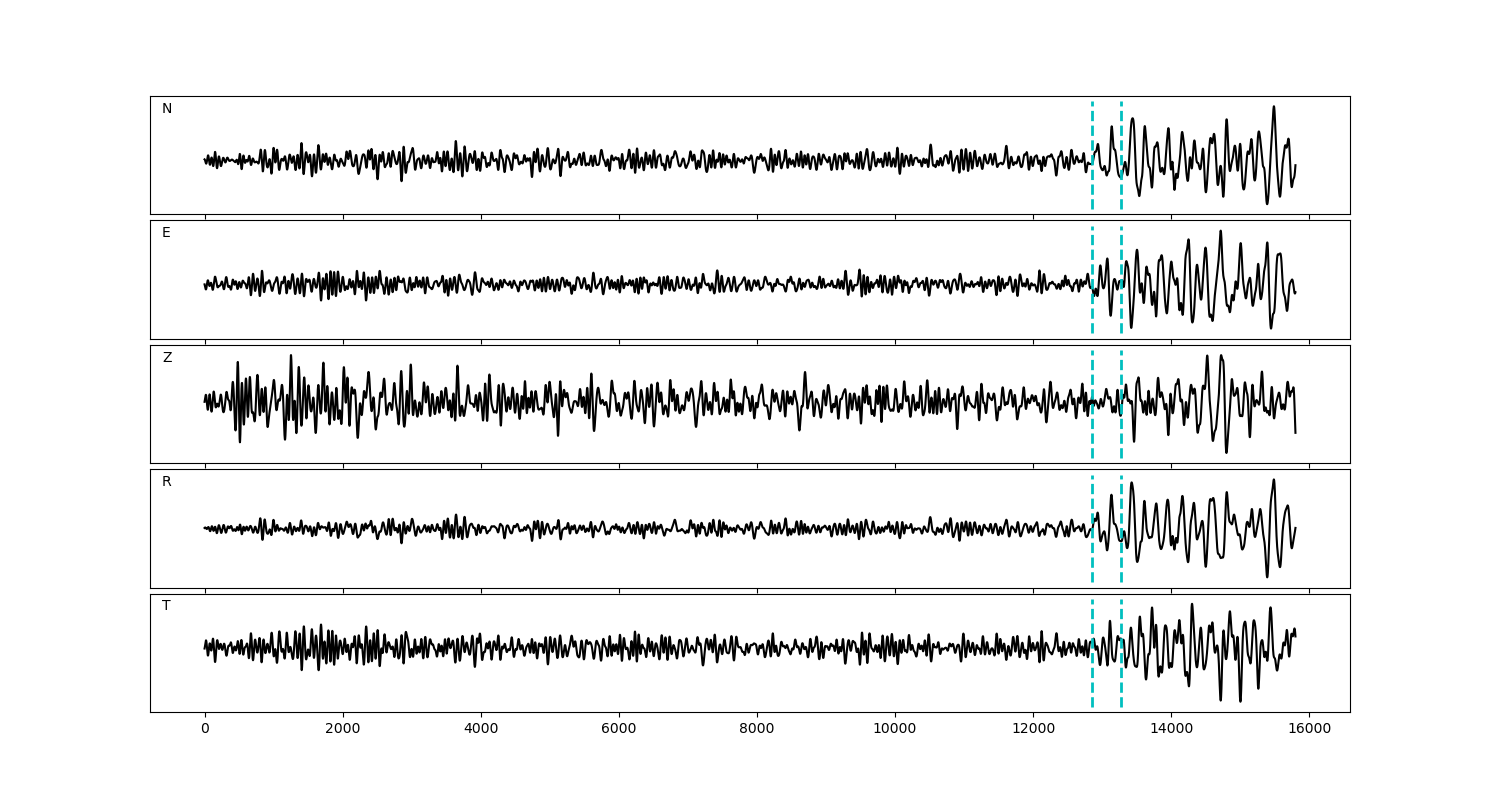Click the Z component panel label
Image resolution: width=1500 pixels, height=800 pixels.
tap(167, 358)
